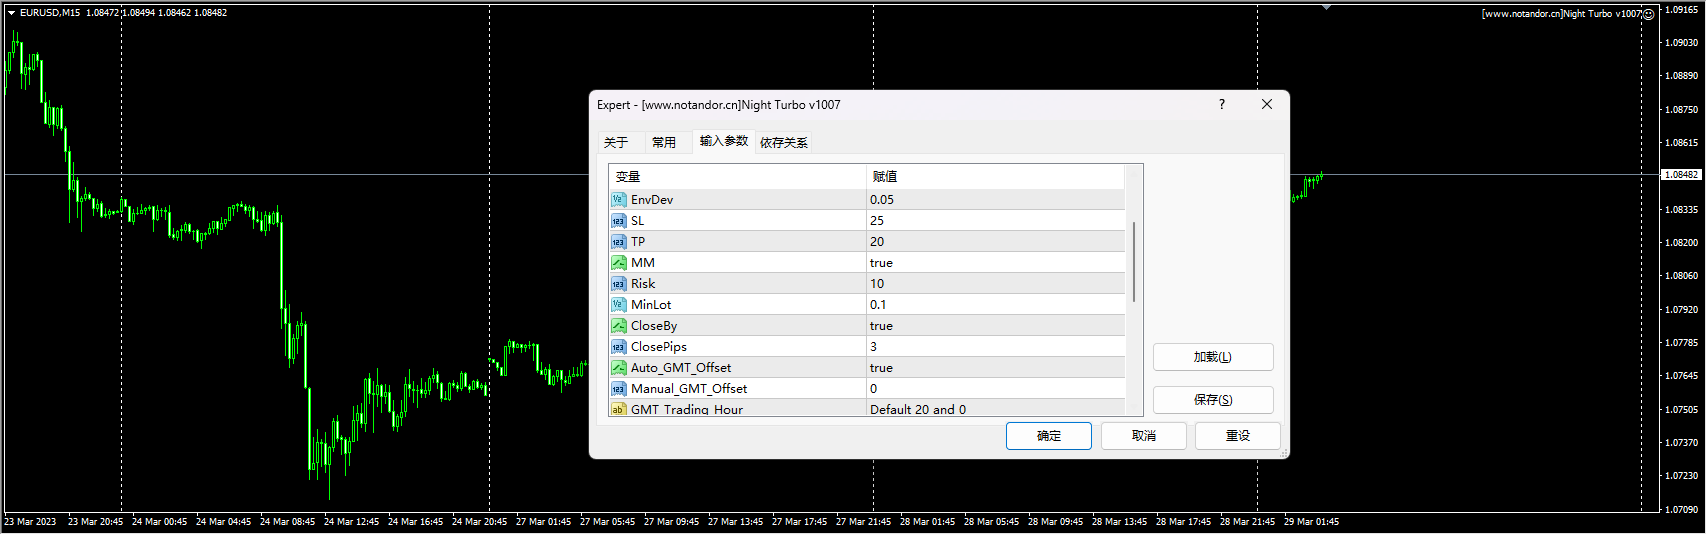Click the 重设 reset button

(1237, 436)
